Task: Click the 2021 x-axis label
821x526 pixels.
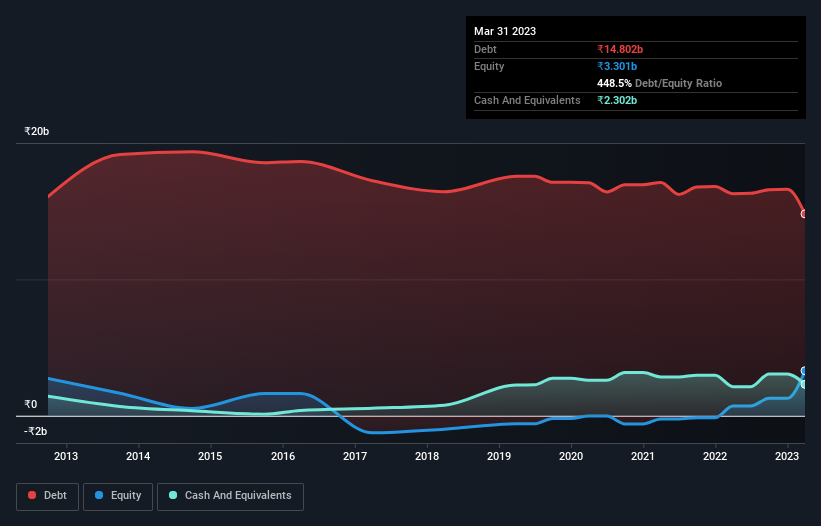Action: pos(643,456)
